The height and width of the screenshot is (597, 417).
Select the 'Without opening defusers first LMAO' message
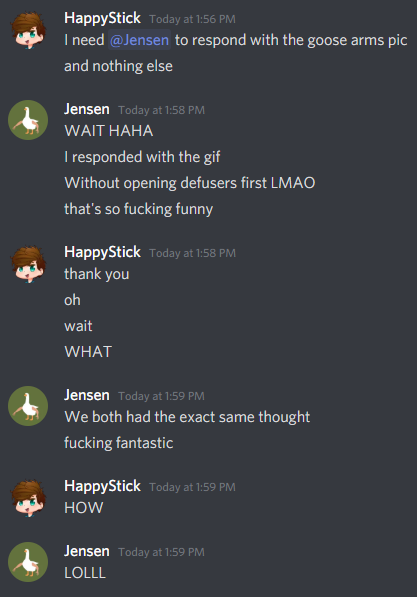[190, 183]
